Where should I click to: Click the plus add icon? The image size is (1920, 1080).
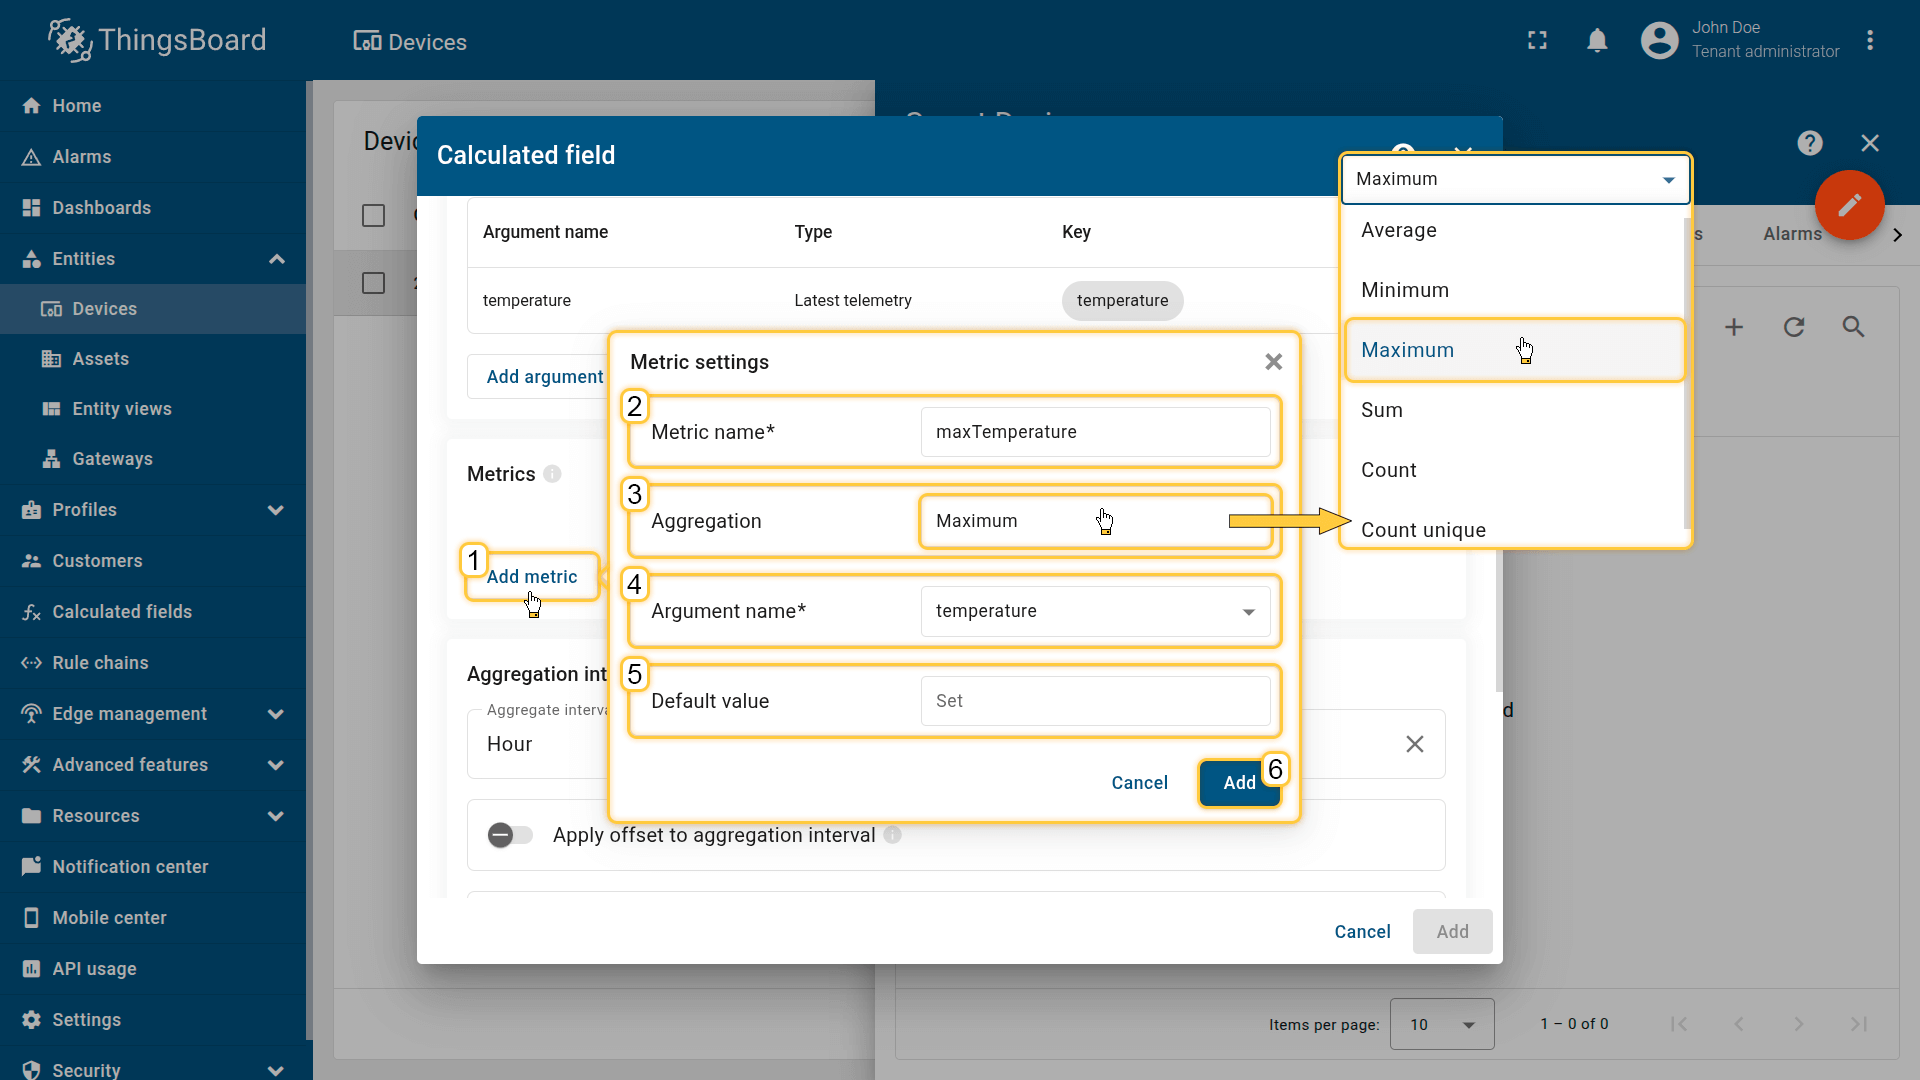click(x=1734, y=327)
